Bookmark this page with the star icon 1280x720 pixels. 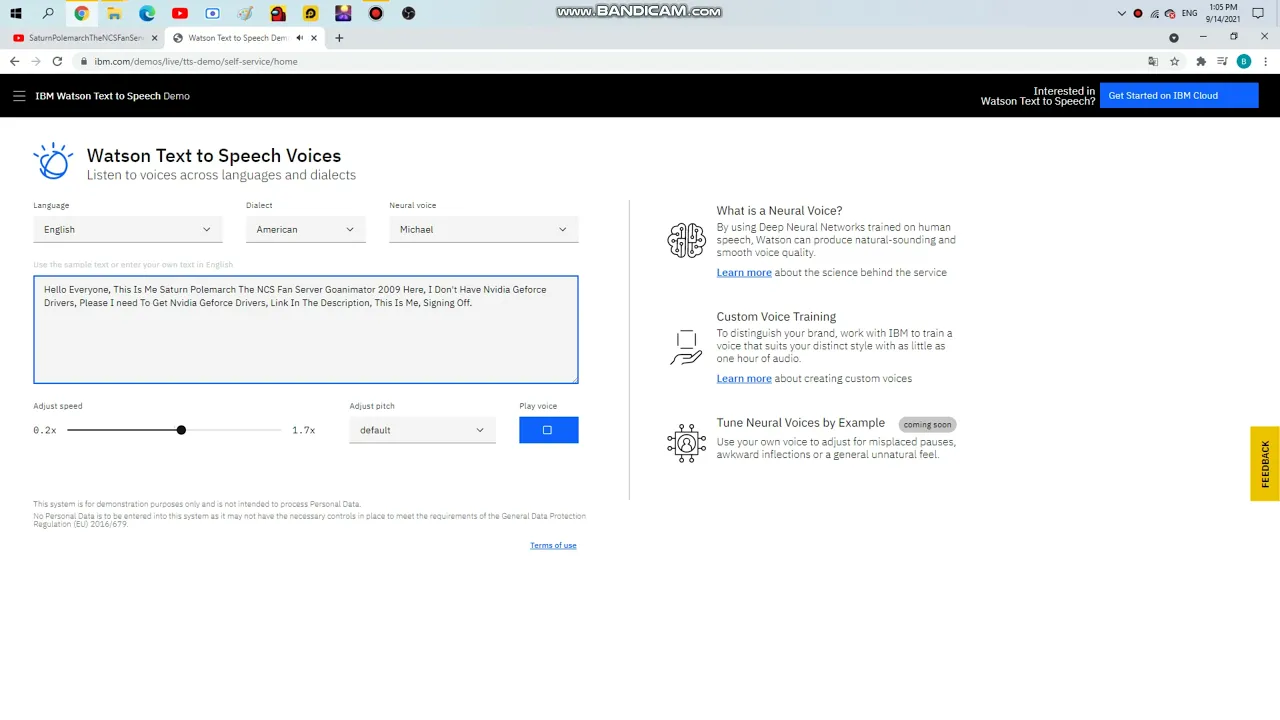pos(1175,61)
